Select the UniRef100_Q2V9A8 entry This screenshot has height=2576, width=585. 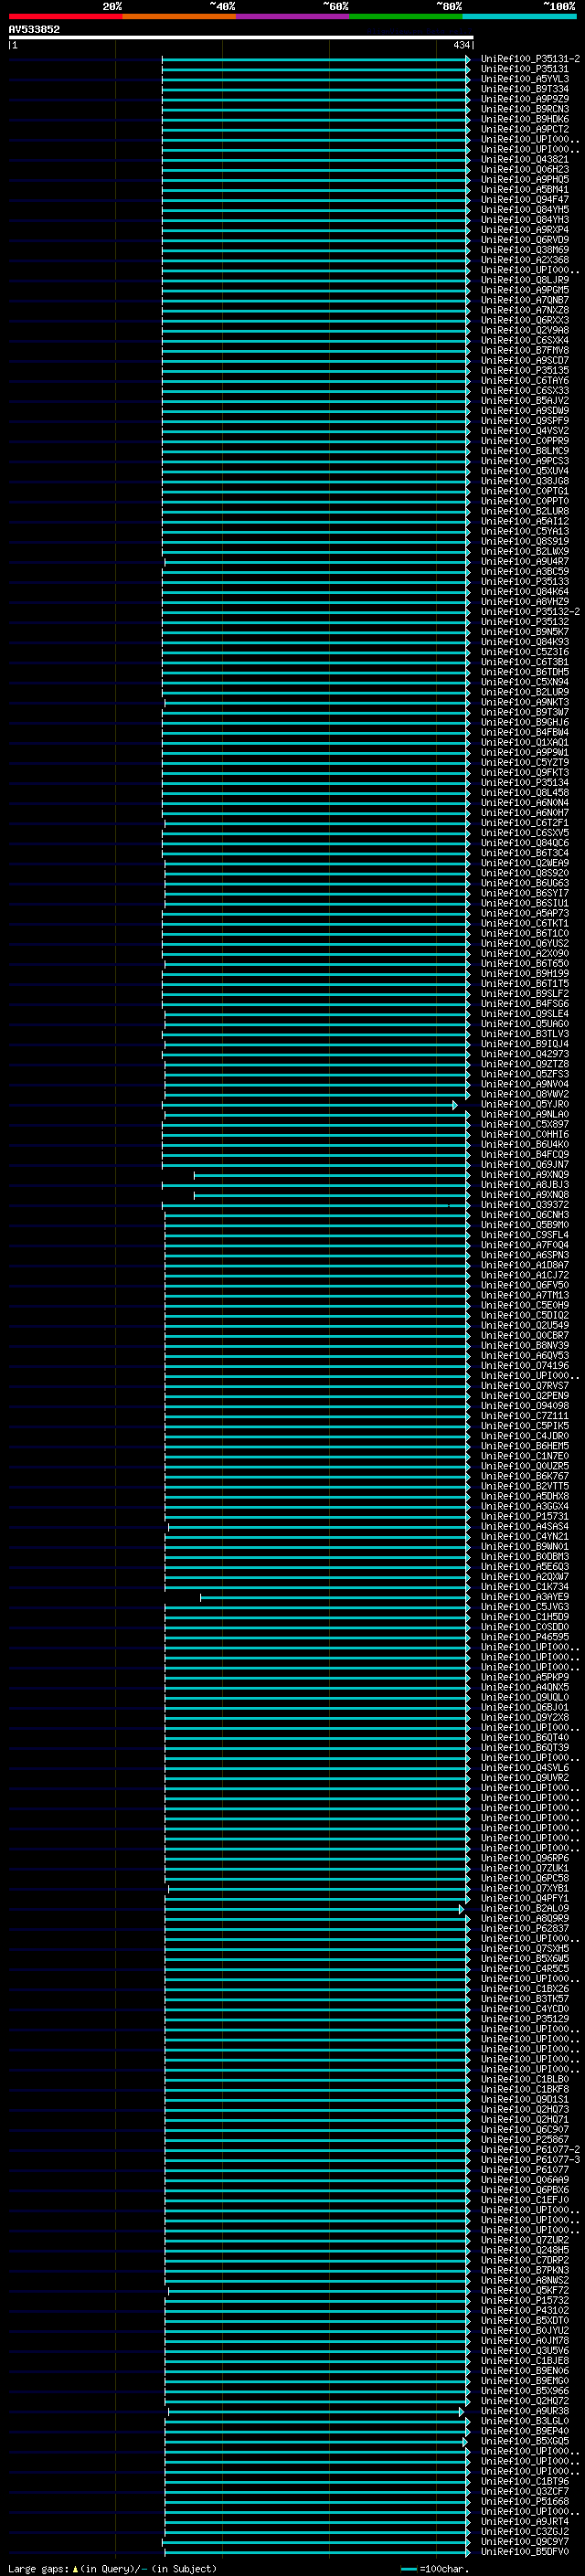(x=525, y=330)
